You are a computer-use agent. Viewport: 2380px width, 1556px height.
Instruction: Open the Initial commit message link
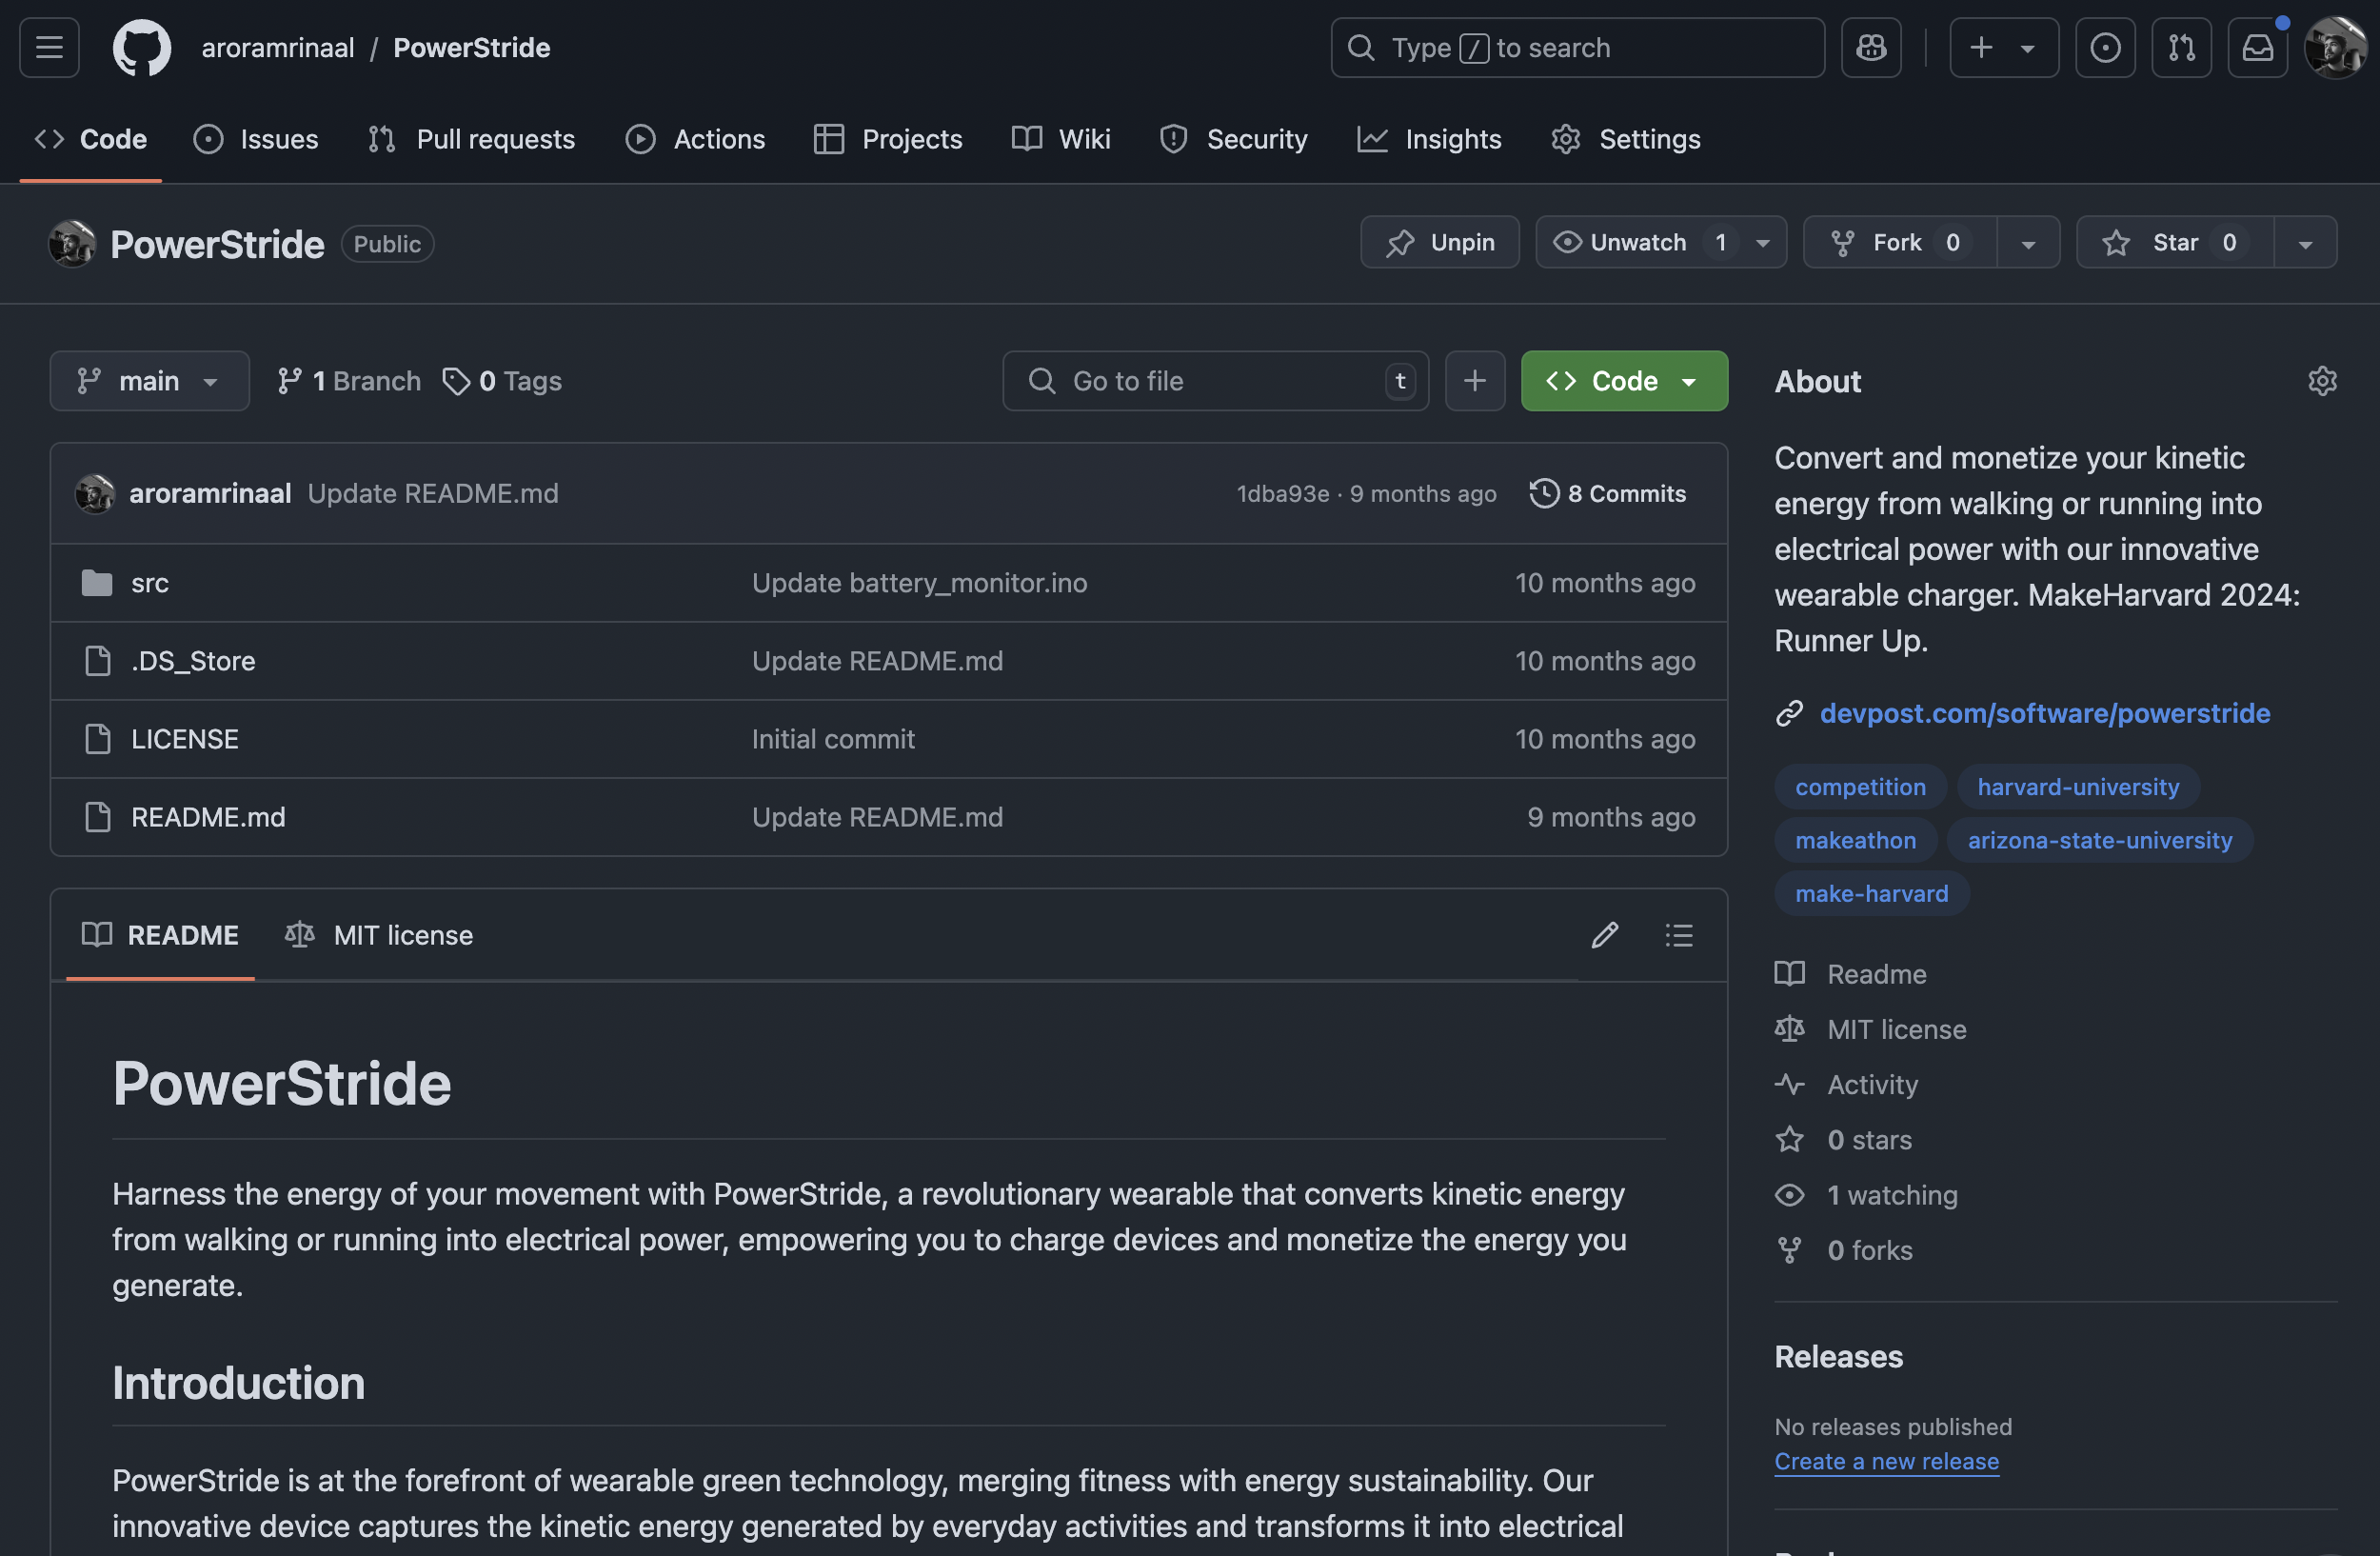(833, 739)
